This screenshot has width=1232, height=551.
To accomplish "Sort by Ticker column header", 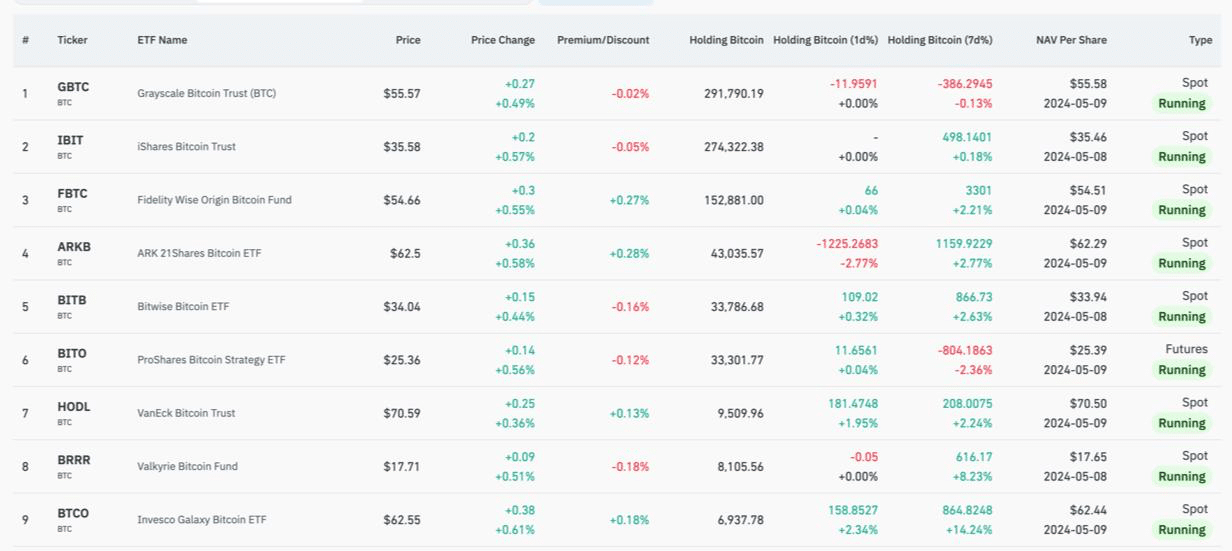I will click(x=72, y=40).
